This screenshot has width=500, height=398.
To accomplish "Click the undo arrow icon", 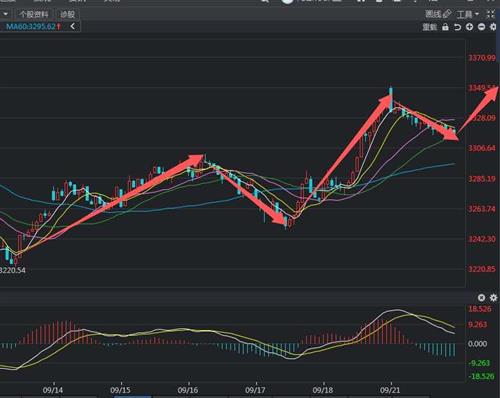I will [x=457, y=27].
